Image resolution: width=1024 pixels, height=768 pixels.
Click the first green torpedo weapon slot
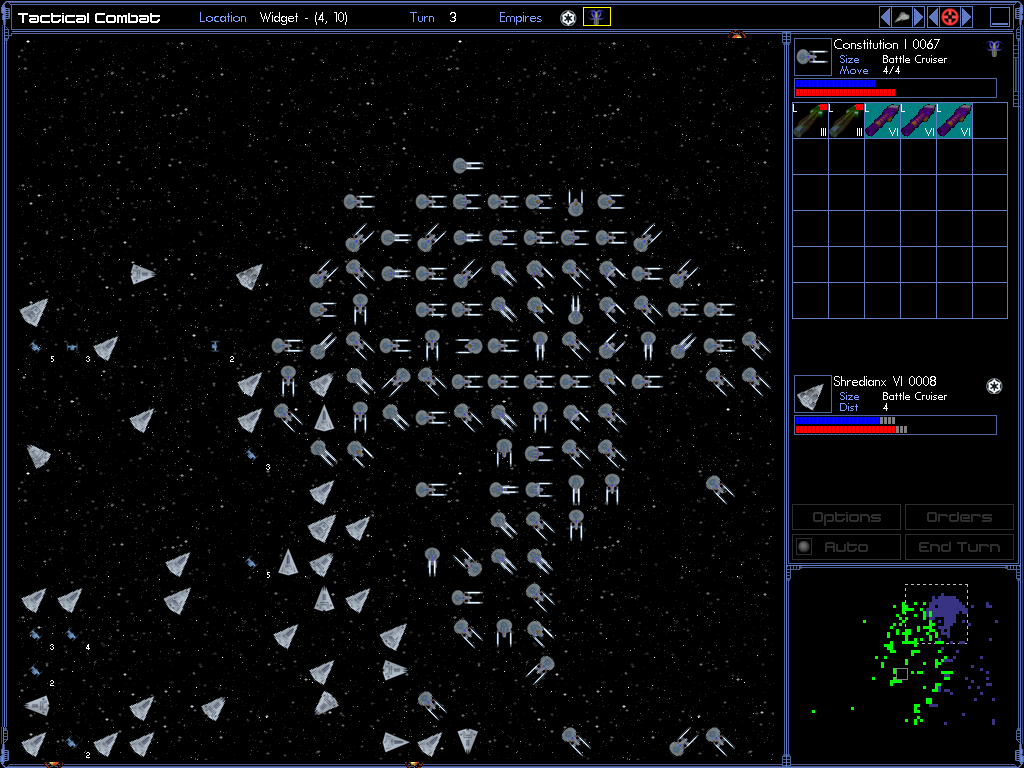point(810,120)
